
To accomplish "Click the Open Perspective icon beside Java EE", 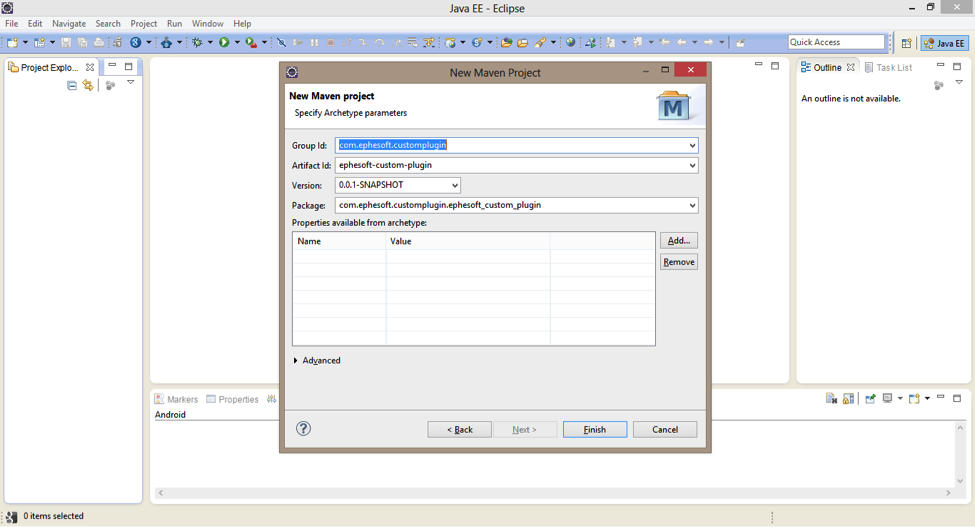I will (906, 43).
